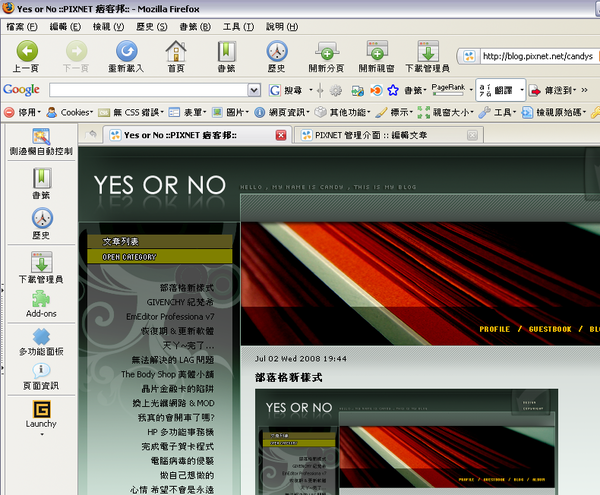600x495 pixels.
Task: Go back with the 上一頁 button
Action: click(x=26, y=56)
